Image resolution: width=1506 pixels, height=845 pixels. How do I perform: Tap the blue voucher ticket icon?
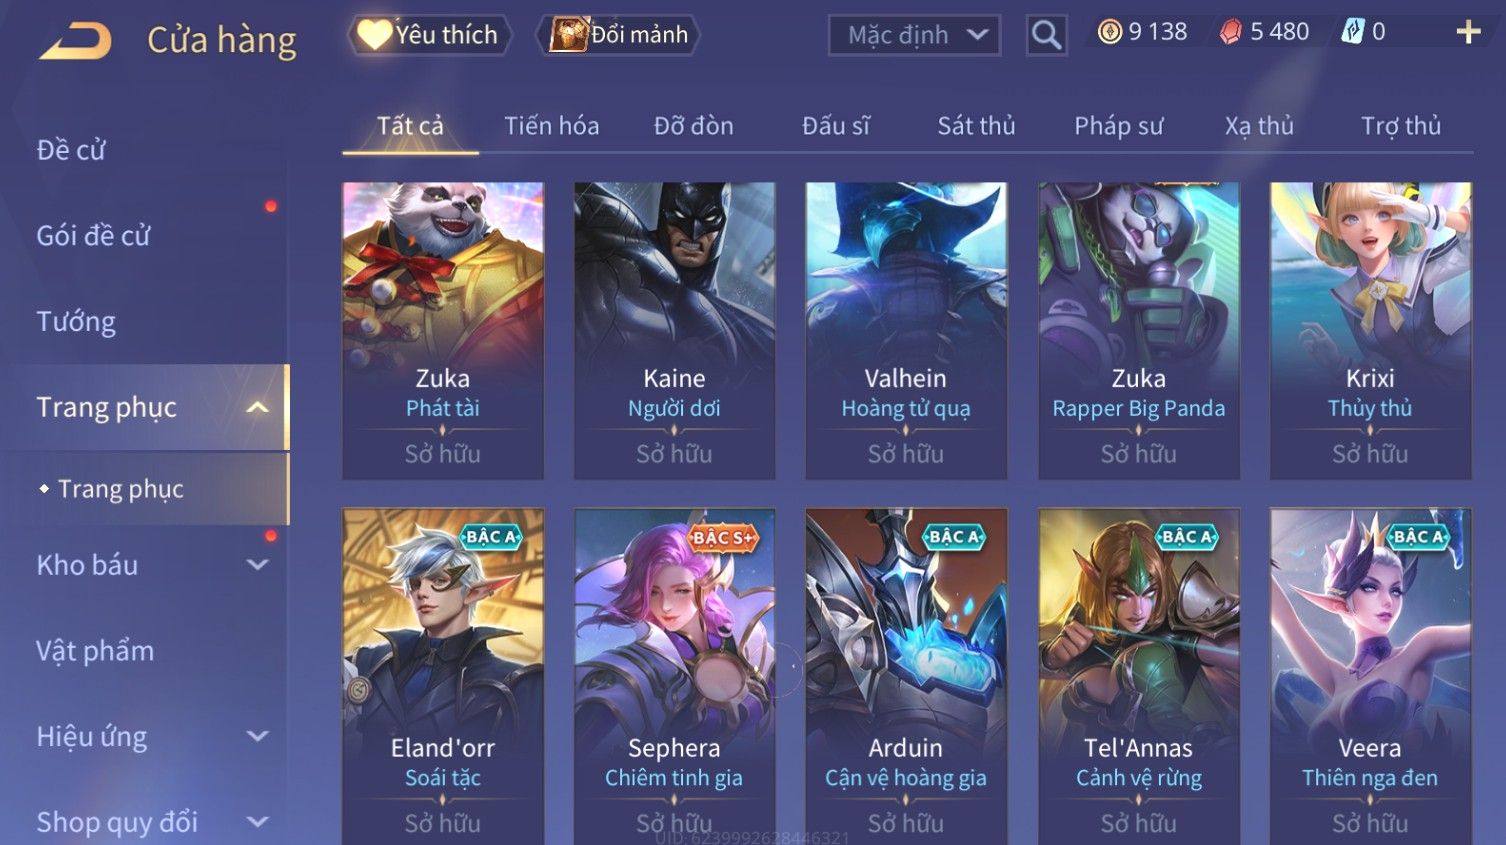tap(1352, 32)
